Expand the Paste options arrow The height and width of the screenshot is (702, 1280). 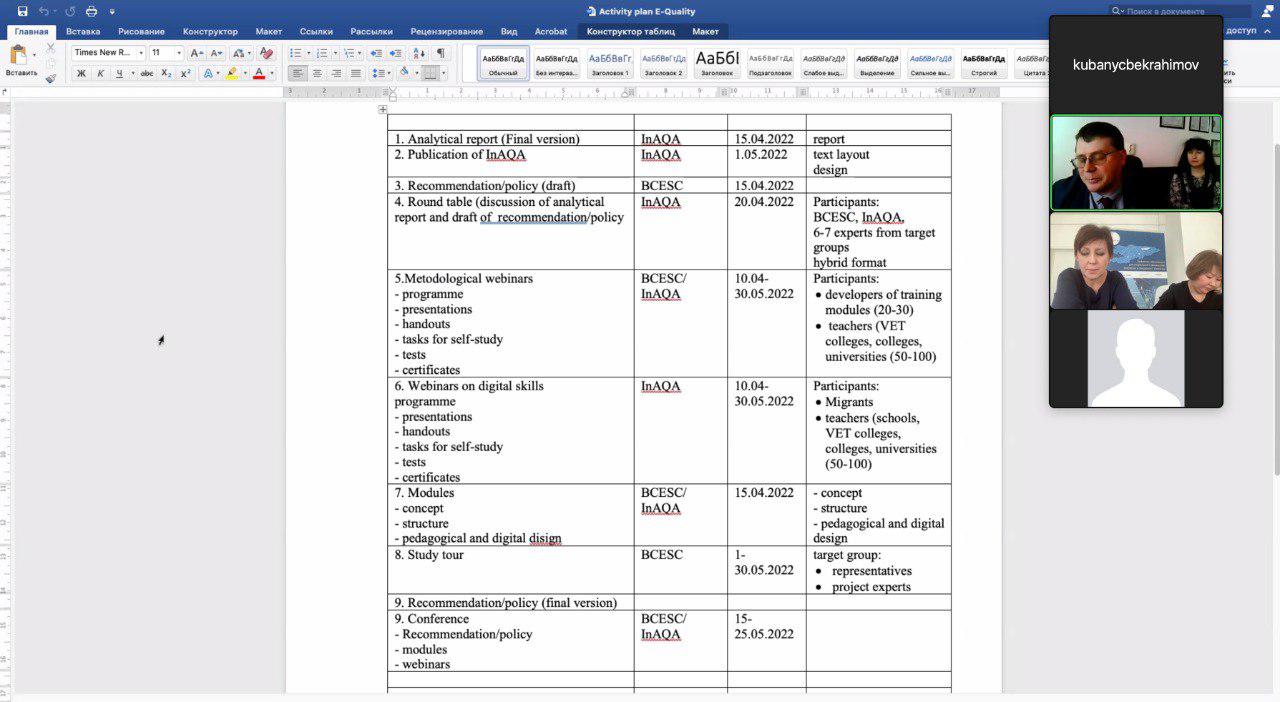coord(35,56)
